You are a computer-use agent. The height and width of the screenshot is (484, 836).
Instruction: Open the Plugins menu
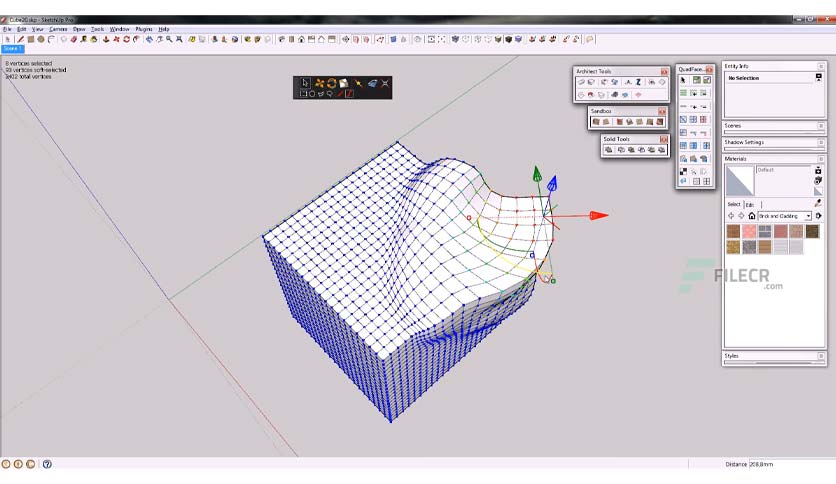click(143, 29)
